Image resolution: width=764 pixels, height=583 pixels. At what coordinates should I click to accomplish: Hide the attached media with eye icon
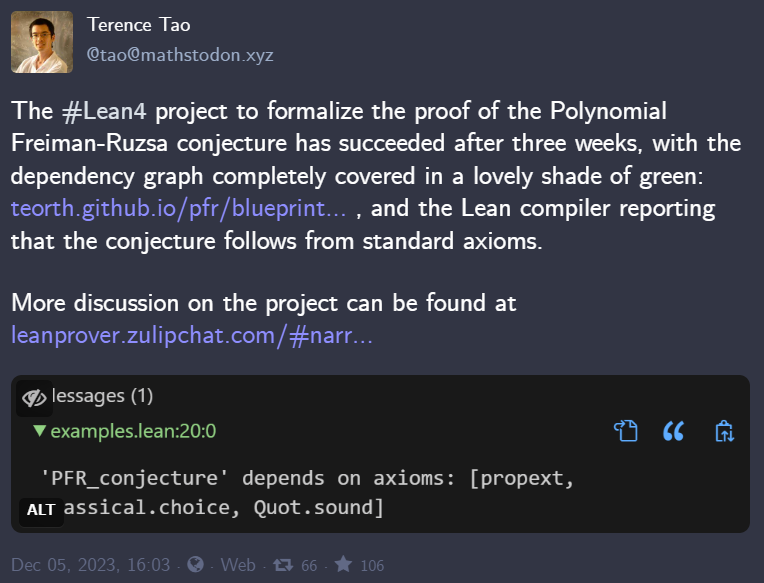click(34, 397)
